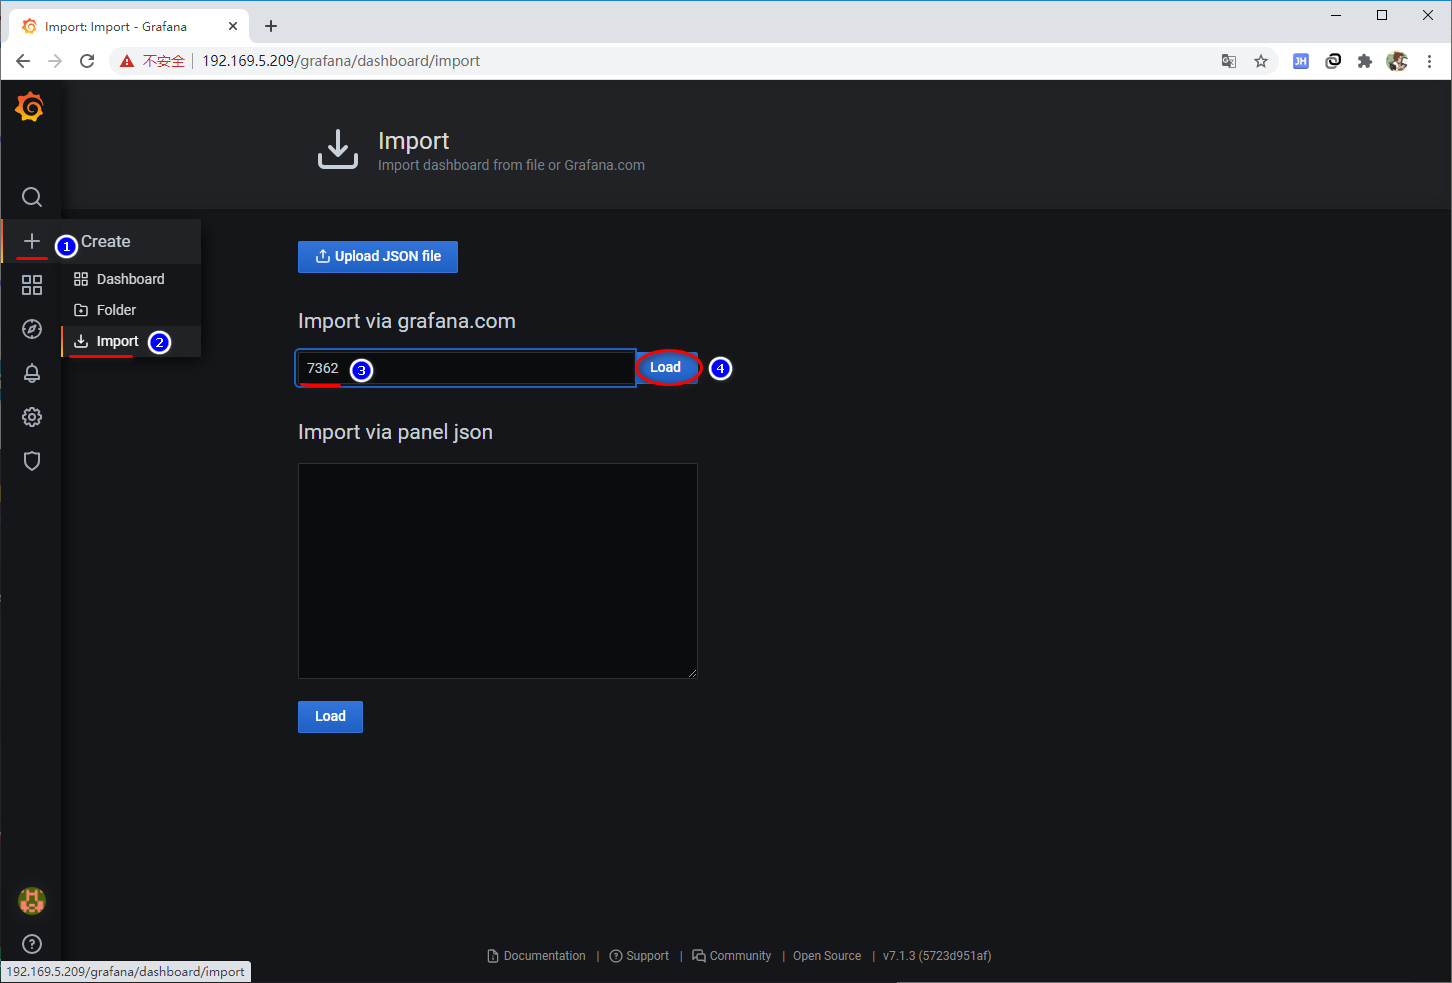Open the Help question mark icon

click(x=32, y=944)
